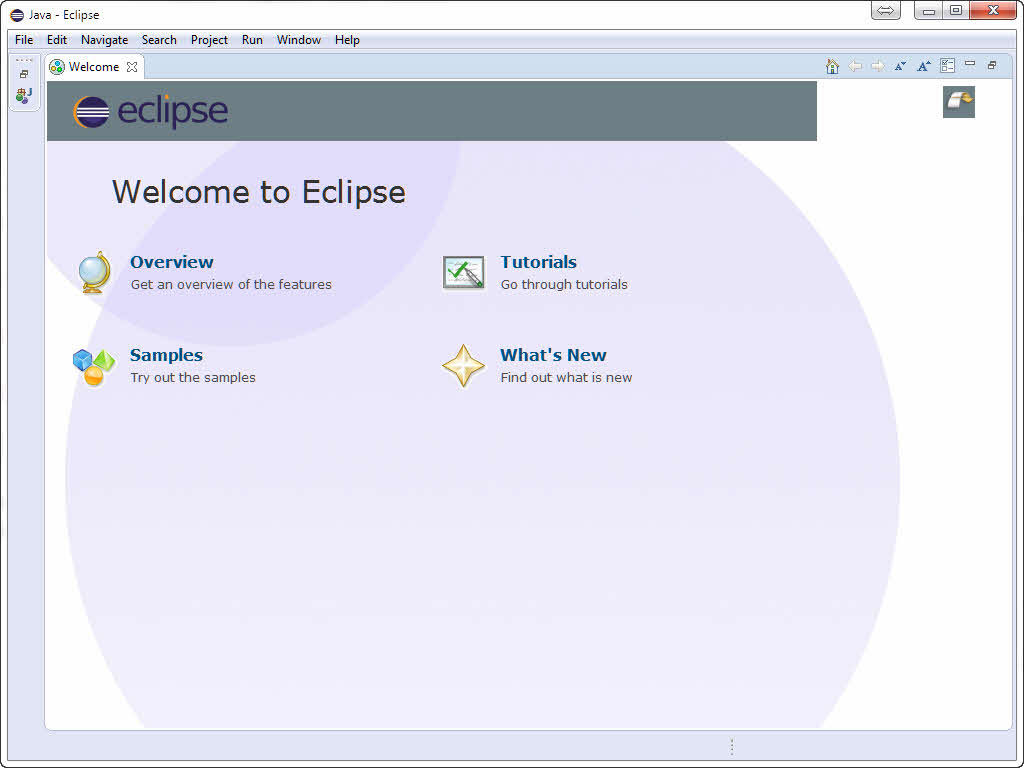This screenshot has width=1024, height=768.
Task: Click 'Get an overview of the features' text
Action: pos(231,285)
